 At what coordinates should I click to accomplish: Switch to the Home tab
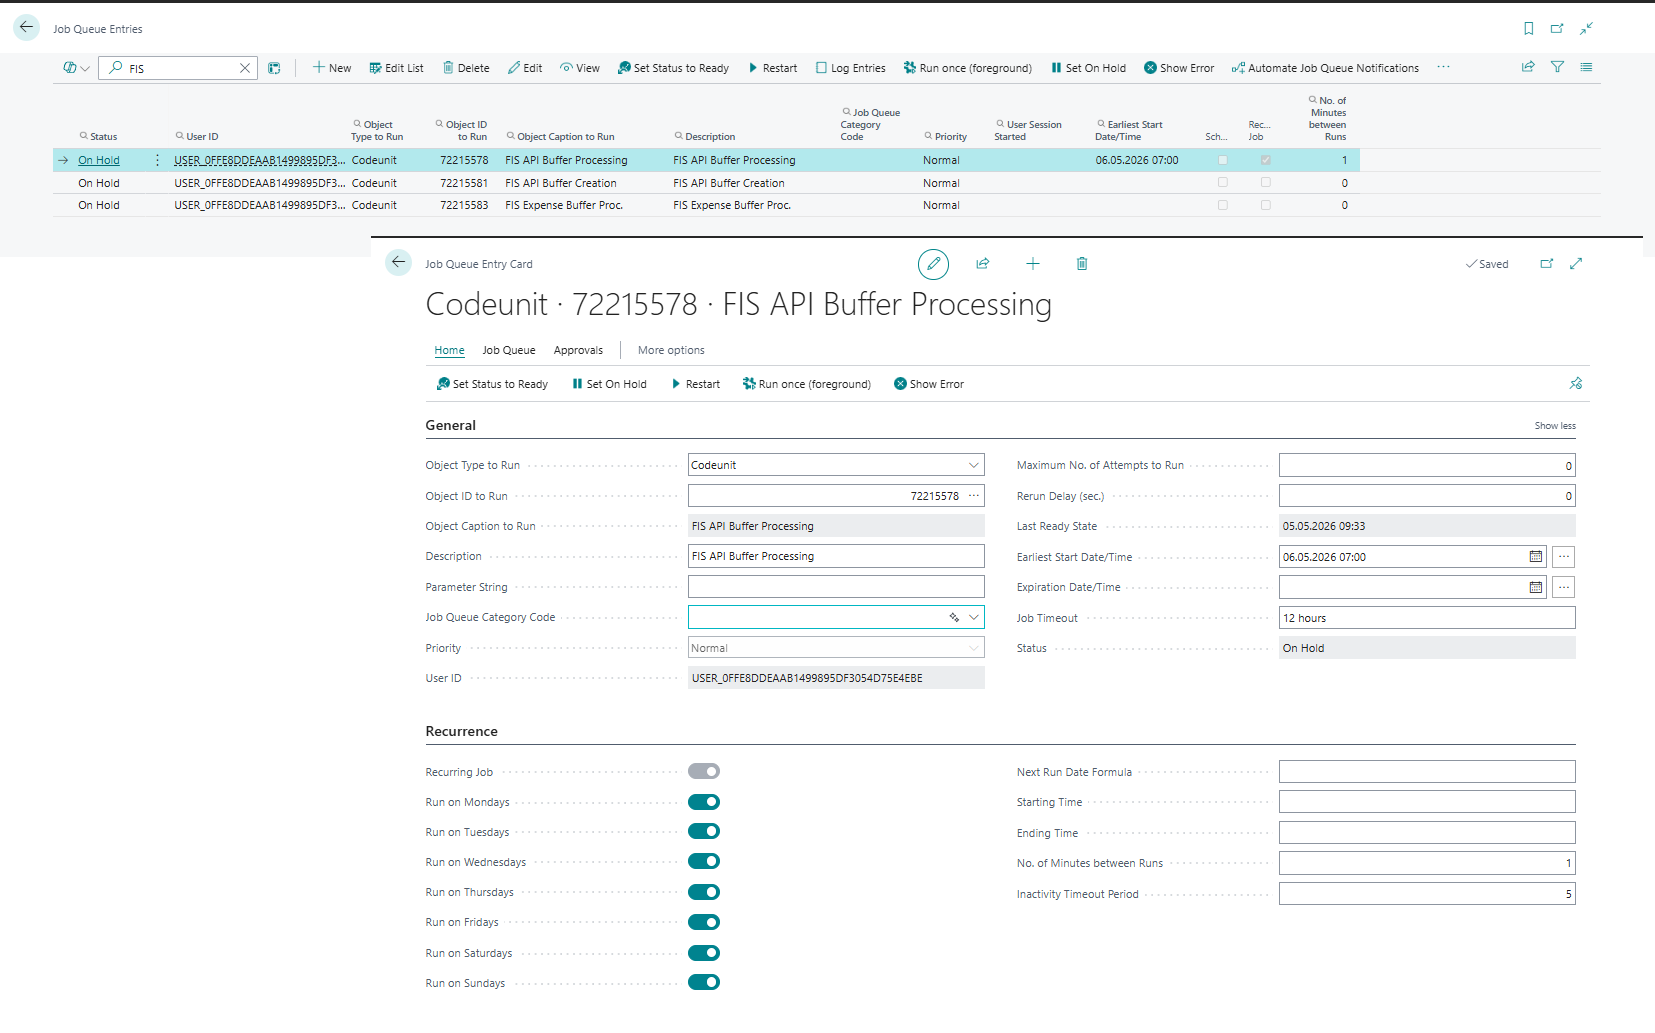(449, 351)
